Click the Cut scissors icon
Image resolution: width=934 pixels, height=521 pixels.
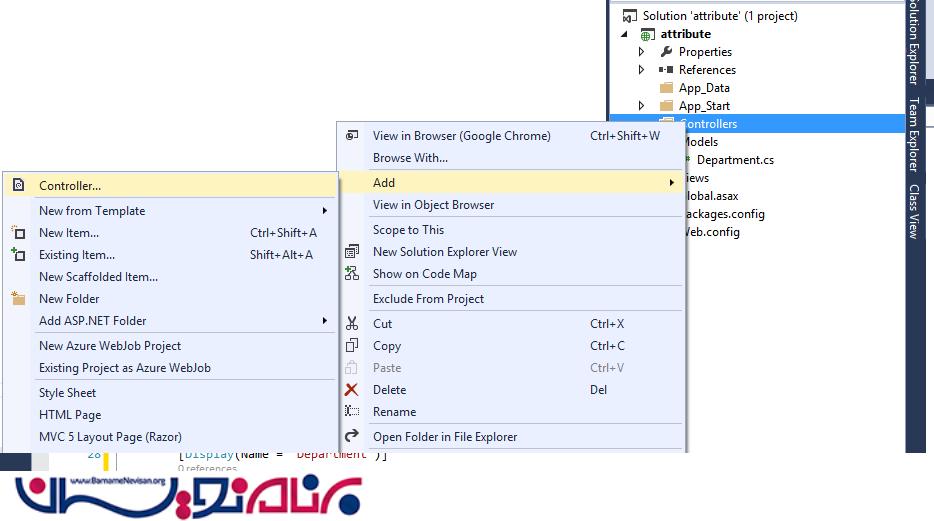point(351,324)
